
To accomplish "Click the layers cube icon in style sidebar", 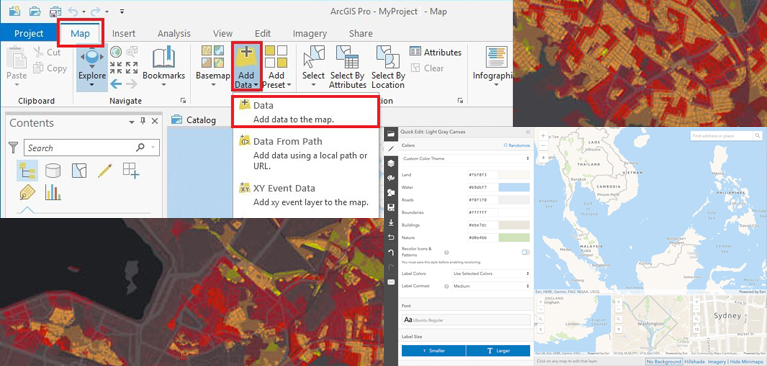I will click(x=391, y=163).
